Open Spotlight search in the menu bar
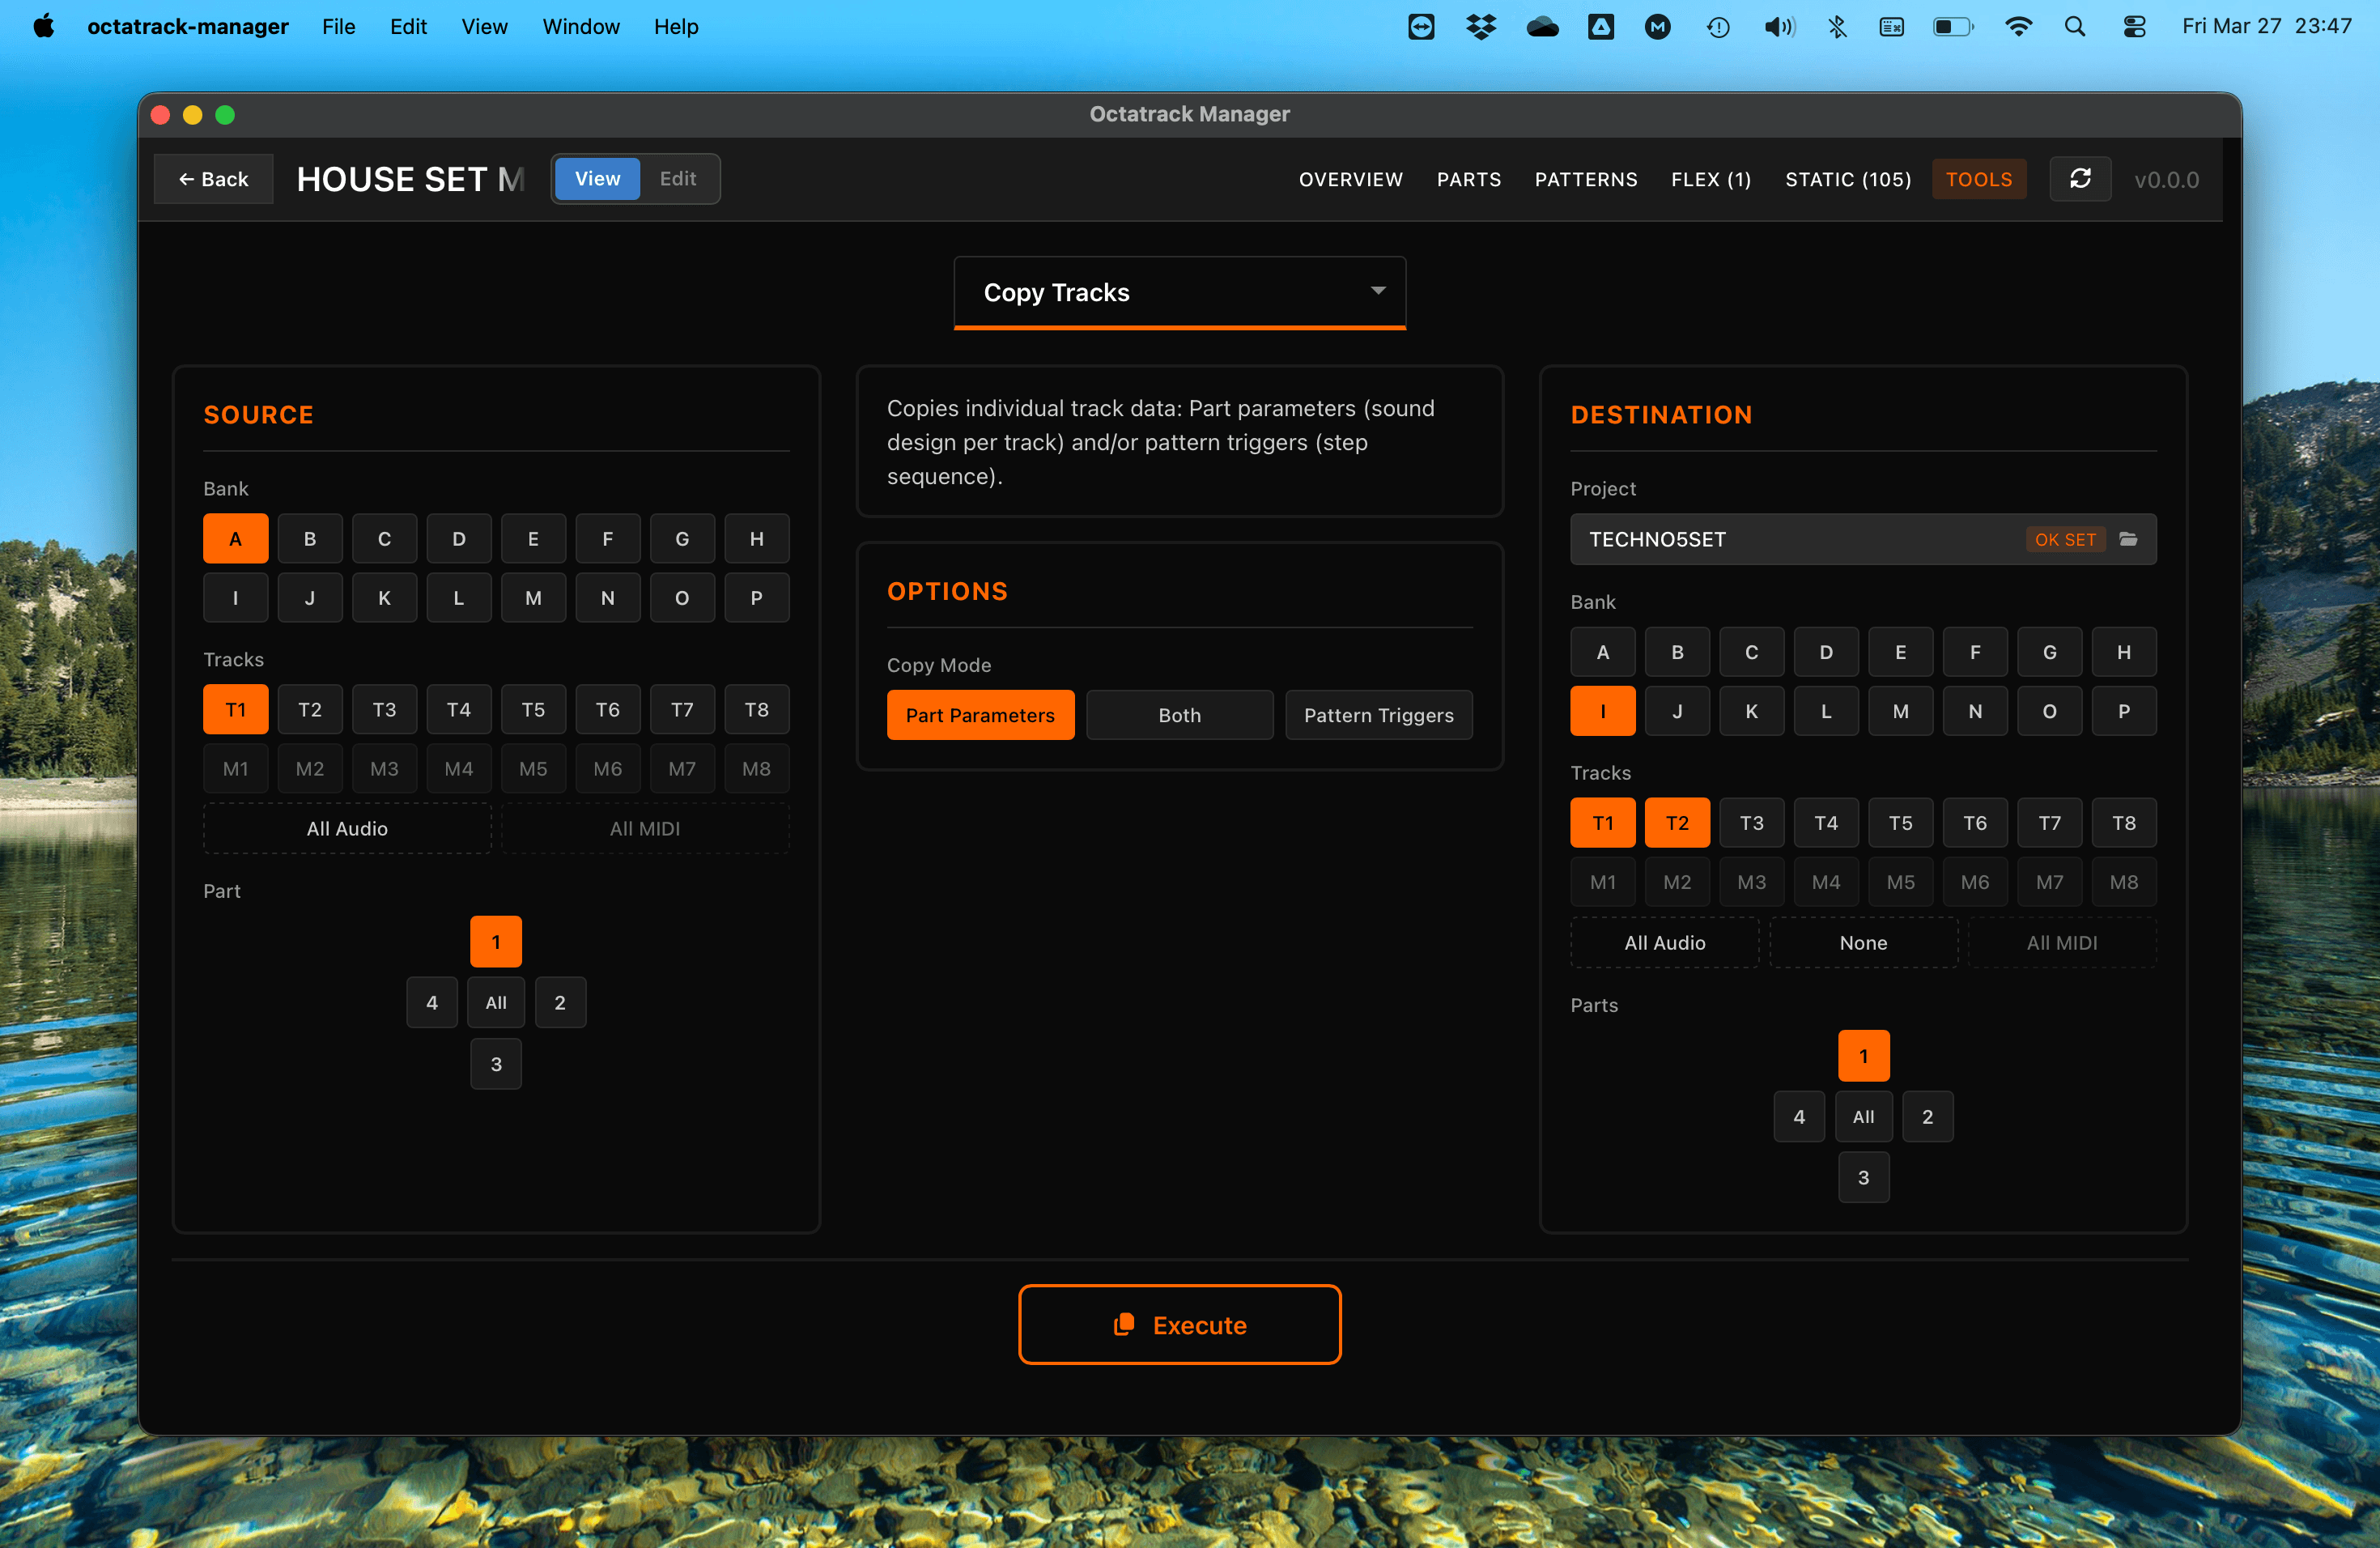 pyautogui.click(x=2075, y=27)
